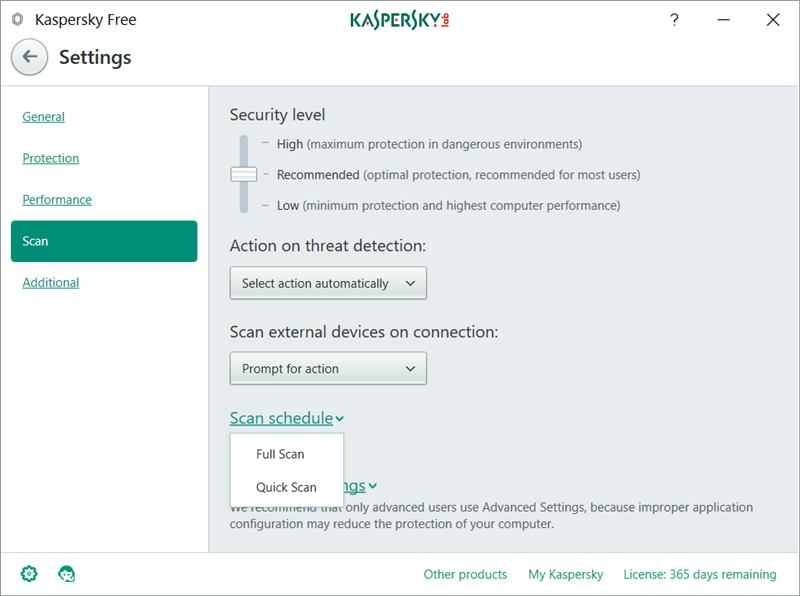Viewport: 800px width, 596px height.
Task: Open the Select action automatically dropdown
Action: point(328,283)
